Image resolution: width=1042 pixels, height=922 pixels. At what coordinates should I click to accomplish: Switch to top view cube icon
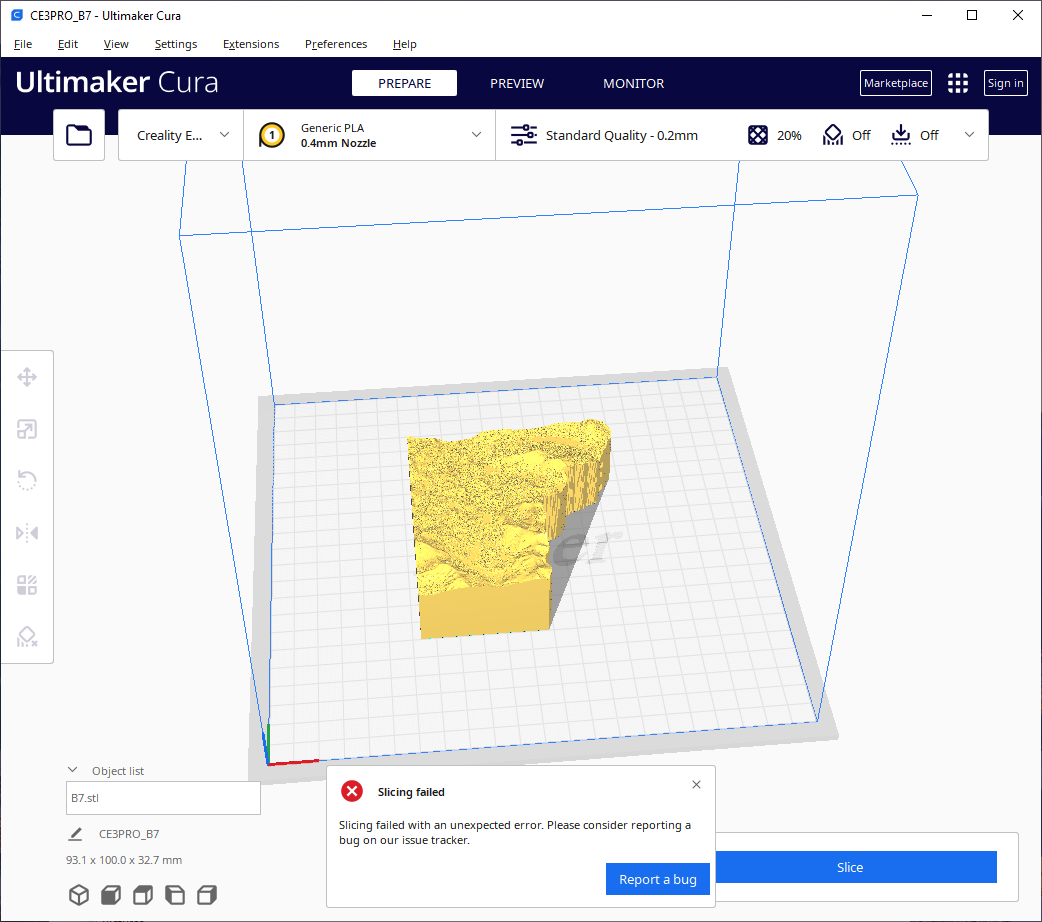(x=143, y=895)
